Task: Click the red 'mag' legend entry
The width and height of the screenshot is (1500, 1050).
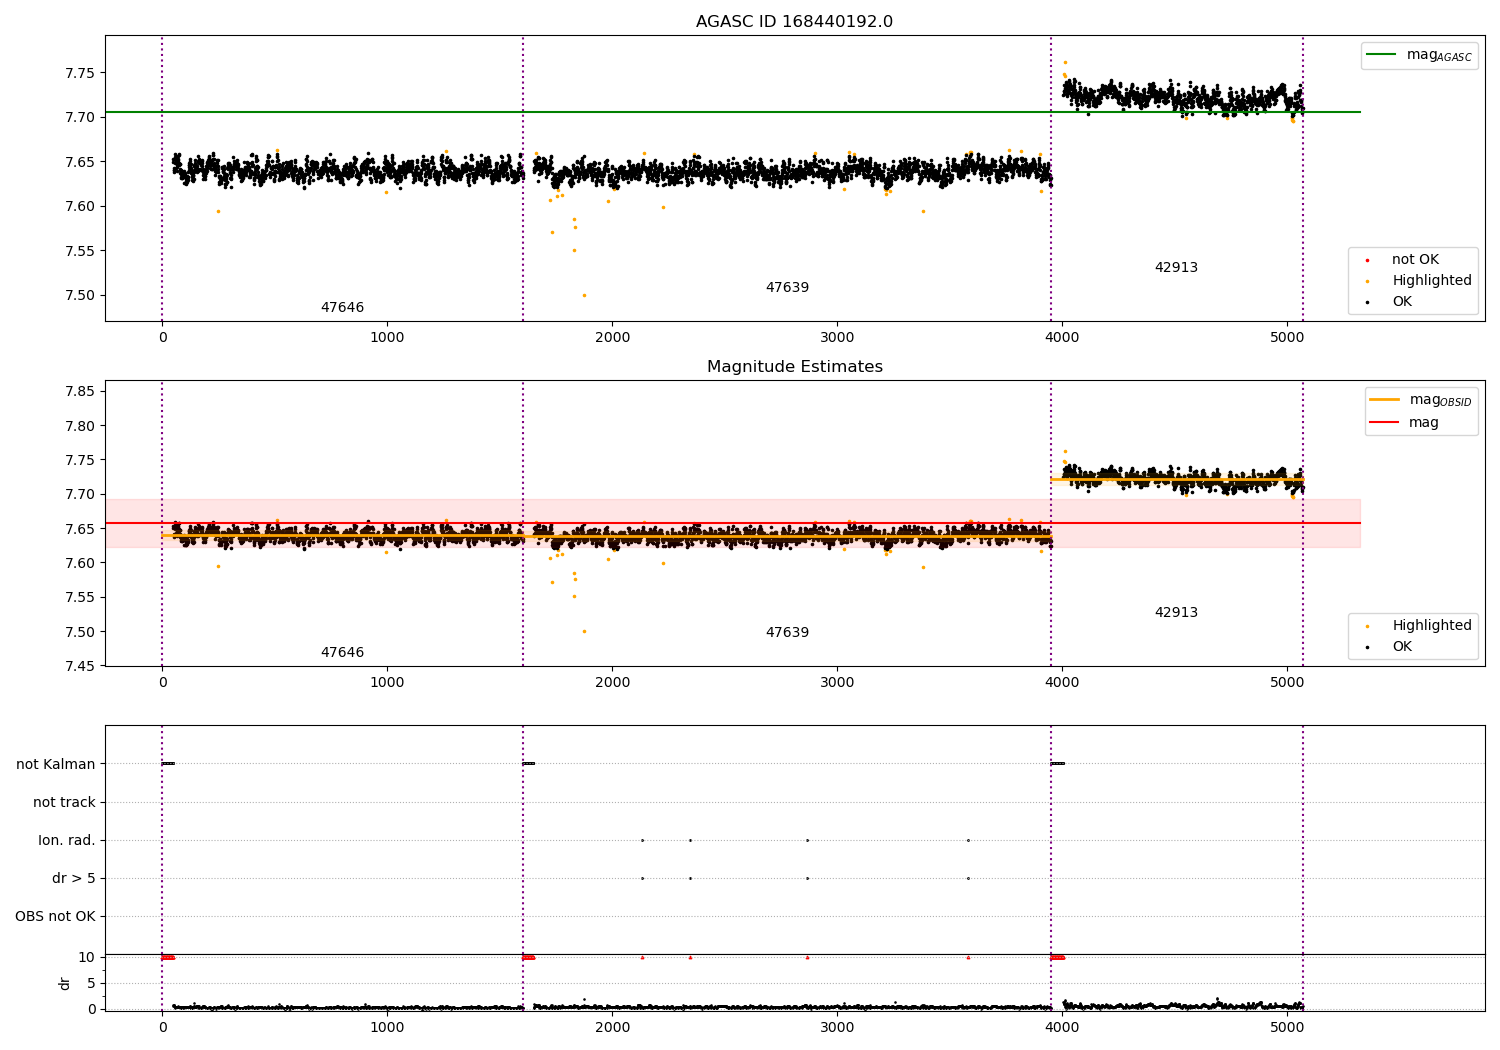Action: 1404,423
